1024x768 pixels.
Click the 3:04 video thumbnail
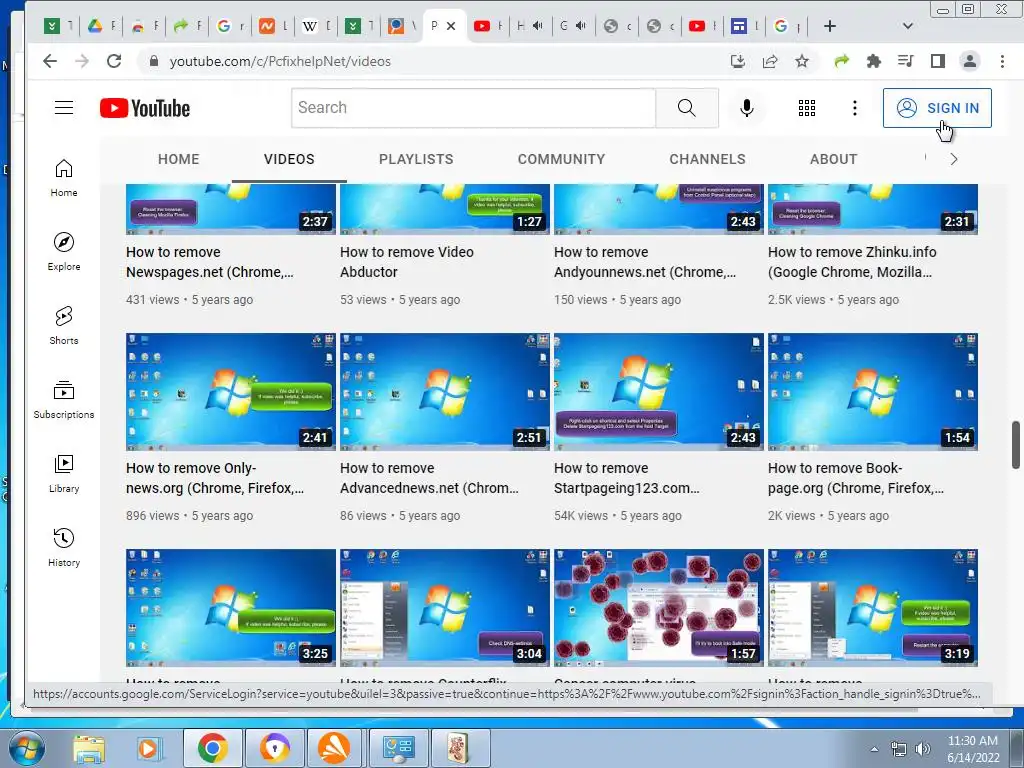445,608
